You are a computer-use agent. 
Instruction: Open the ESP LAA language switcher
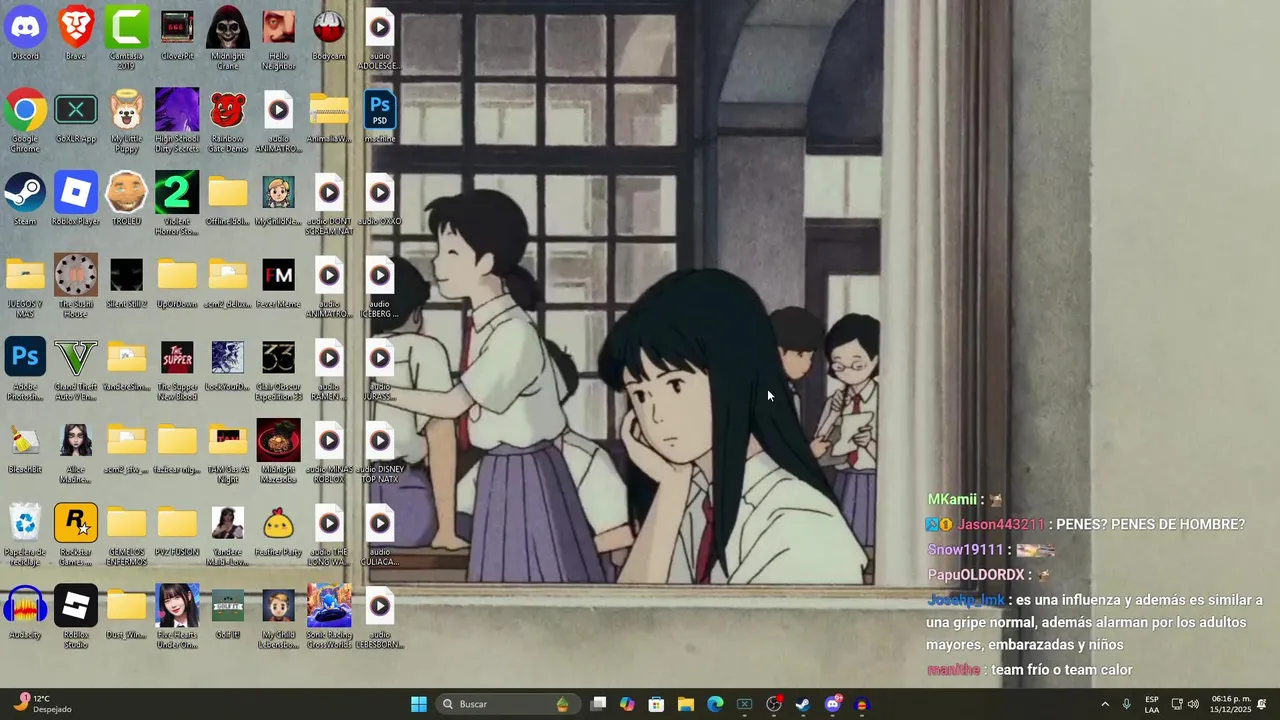pos(1152,704)
